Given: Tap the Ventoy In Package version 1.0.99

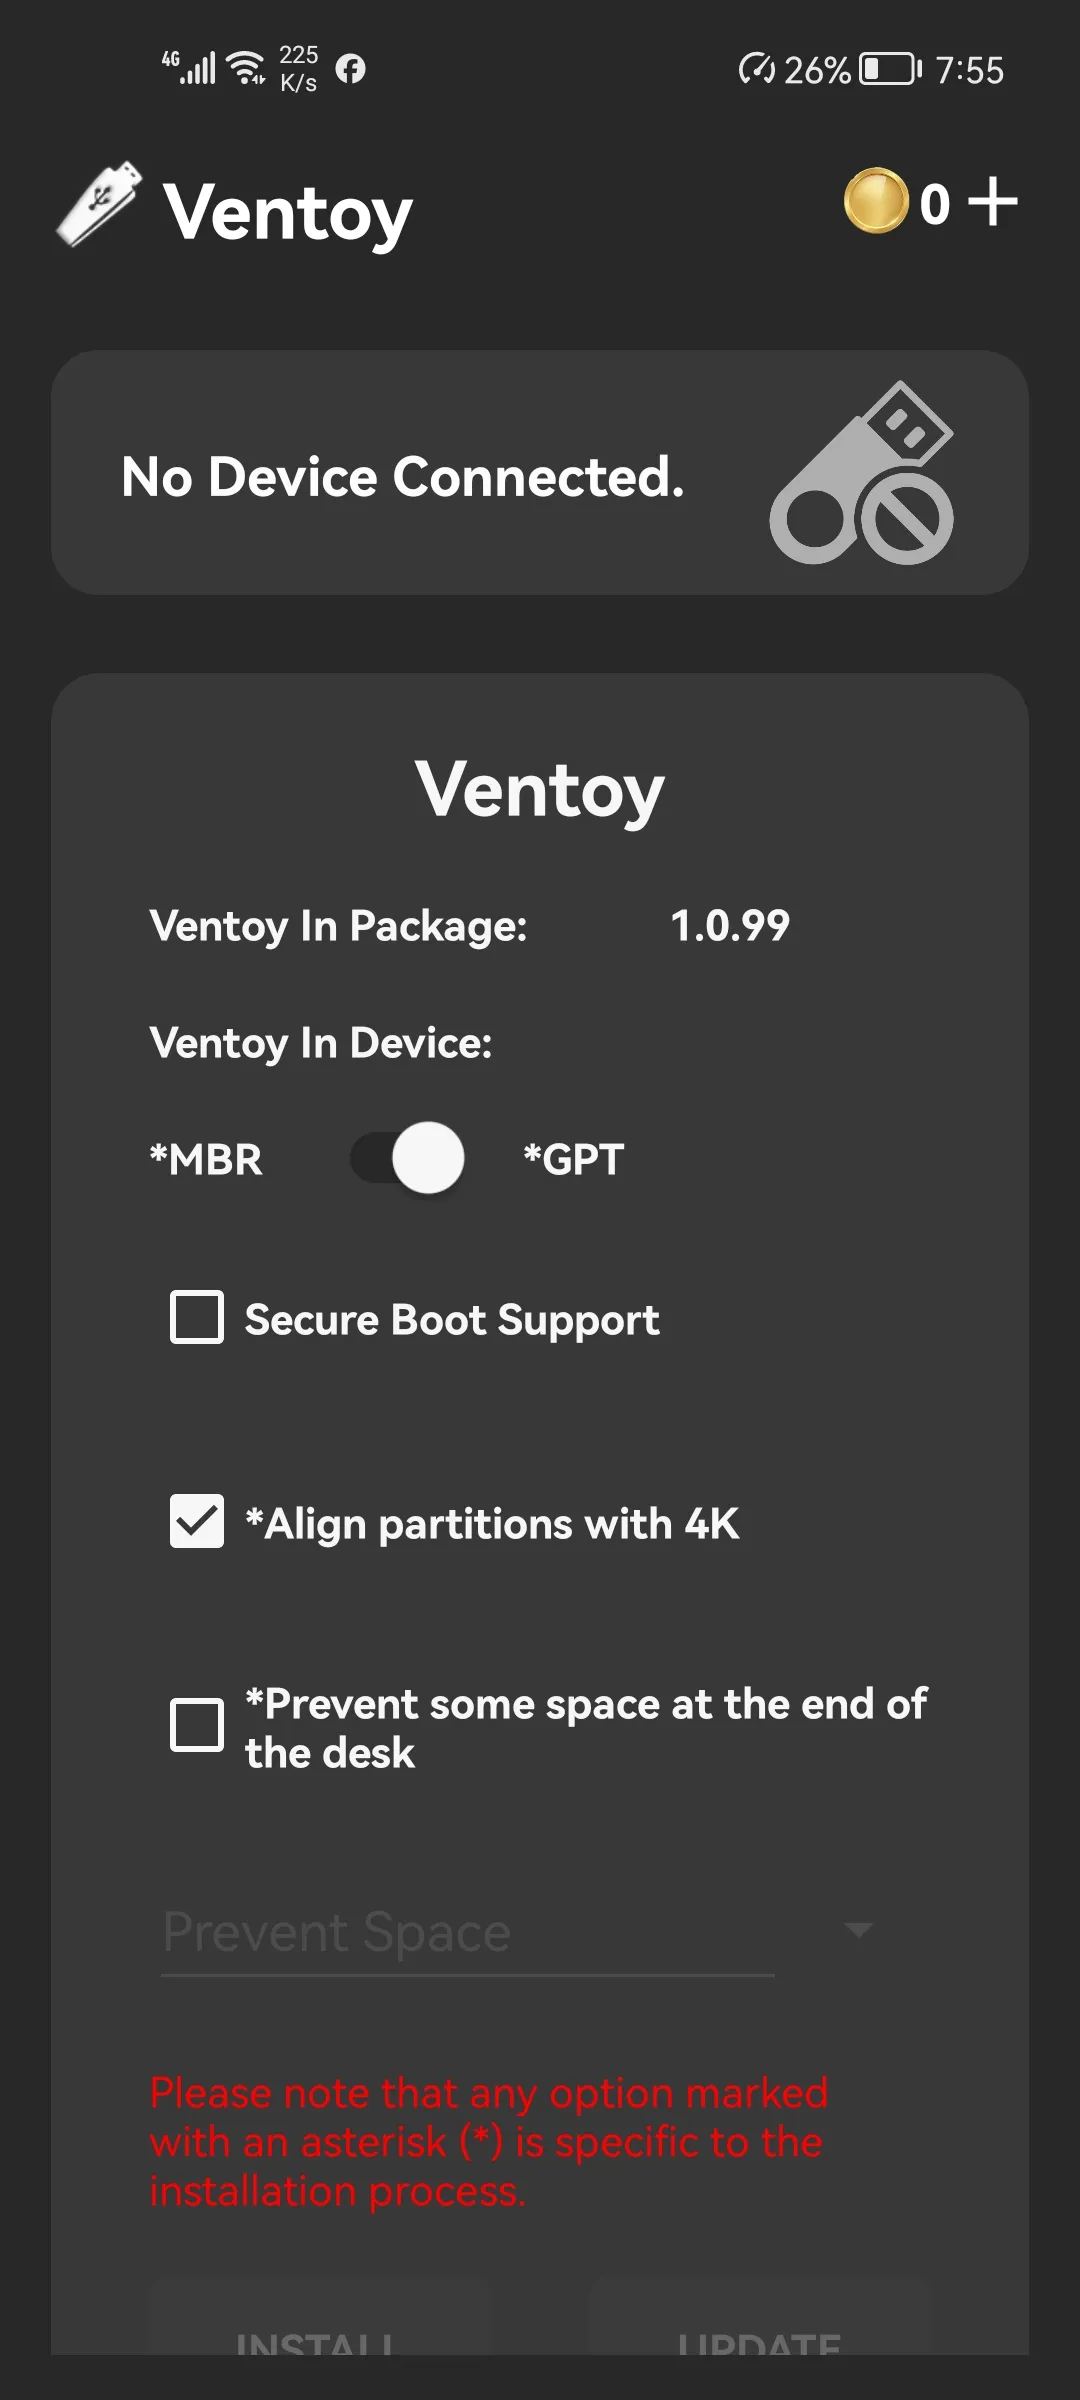Looking at the screenshot, I should [x=729, y=925].
